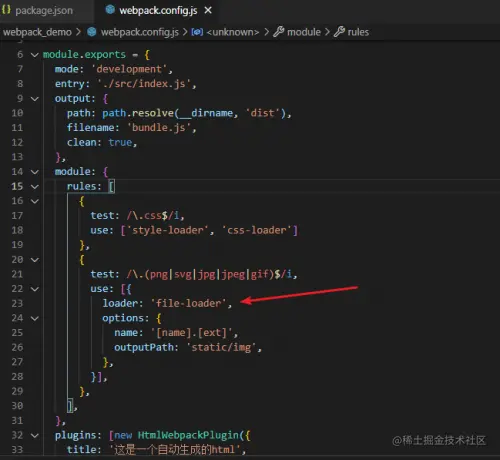The image size is (500, 460).
Task: Fold the options object at line 24
Action: coord(35,318)
